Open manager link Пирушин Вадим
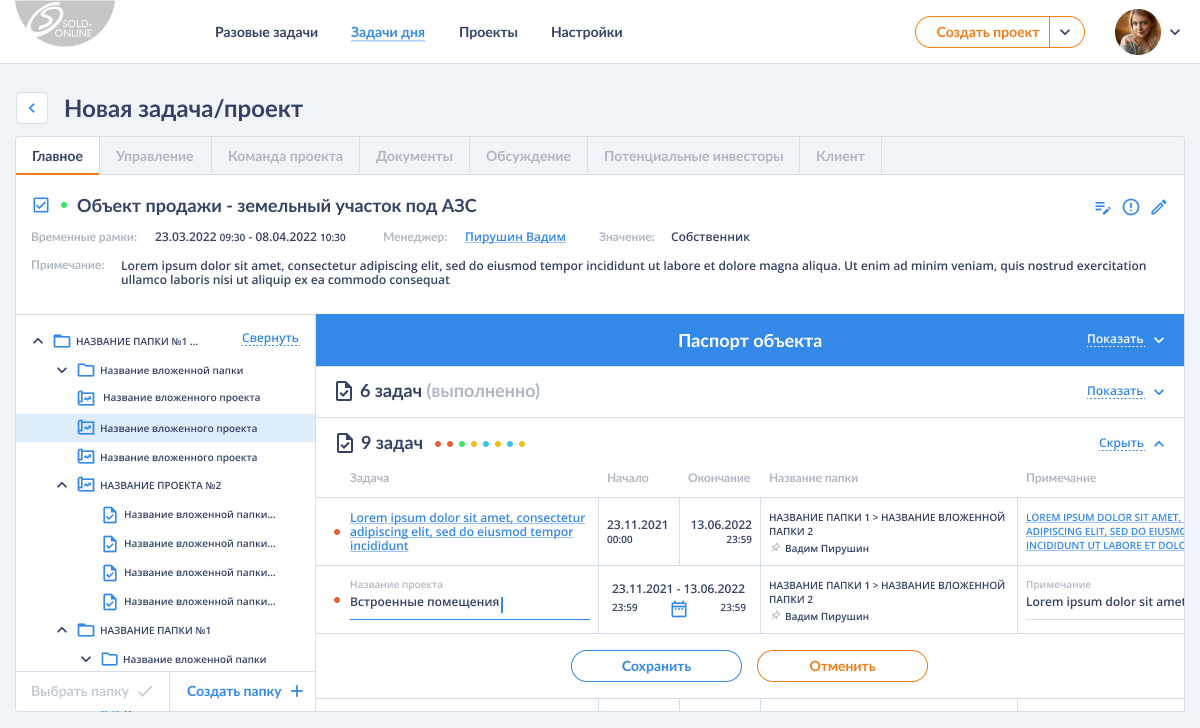This screenshot has width=1200, height=728. coord(515,237)
